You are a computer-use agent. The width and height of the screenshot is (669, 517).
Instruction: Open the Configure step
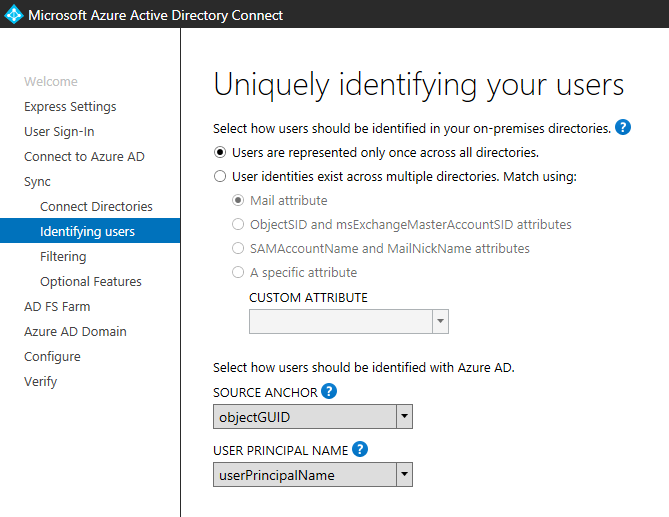pyautogui.click(x=52, y=357)
